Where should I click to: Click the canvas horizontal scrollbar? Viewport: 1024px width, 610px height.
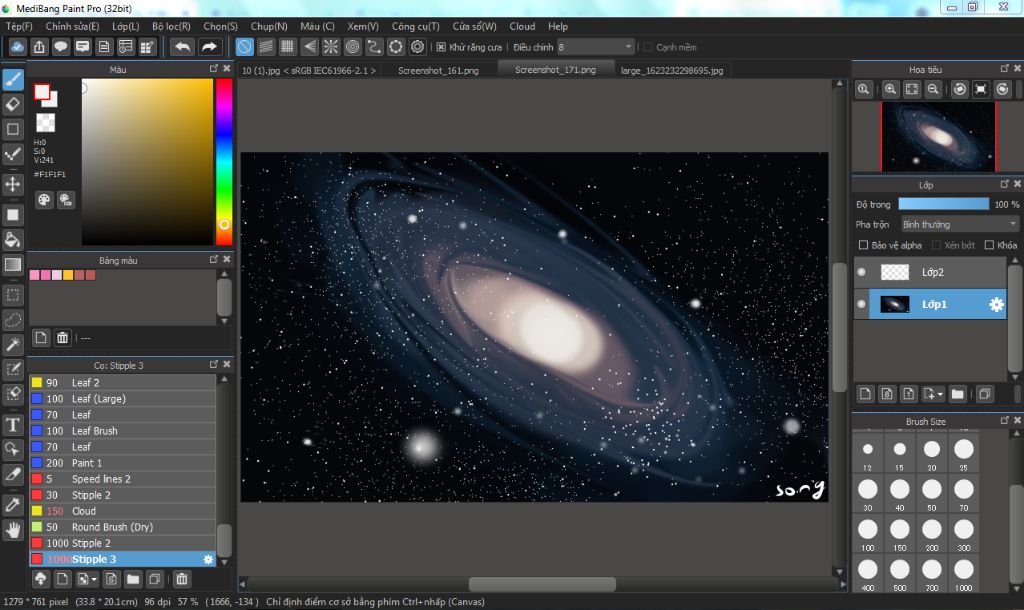(542, 584)
